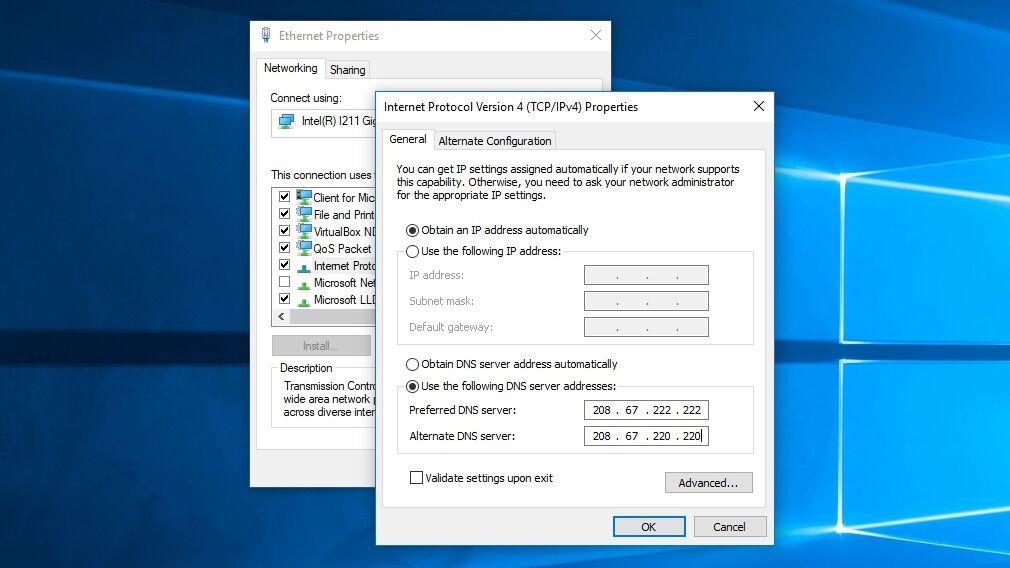Click the QoS Packet Scheduler icon
Viewport: 1010px width, 568px height.
pos(304,247)
